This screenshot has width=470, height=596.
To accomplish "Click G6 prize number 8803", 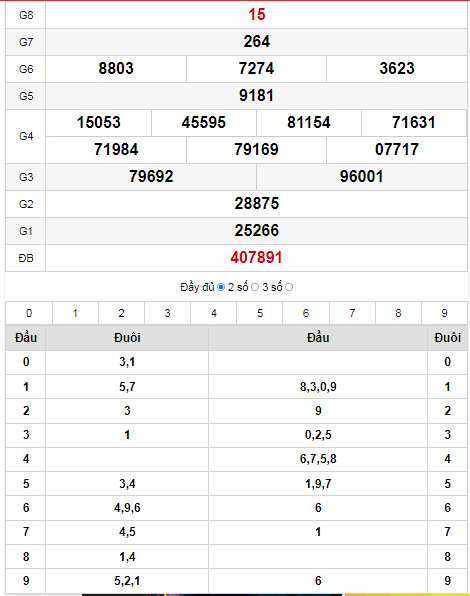I will [x=116, y=69].
